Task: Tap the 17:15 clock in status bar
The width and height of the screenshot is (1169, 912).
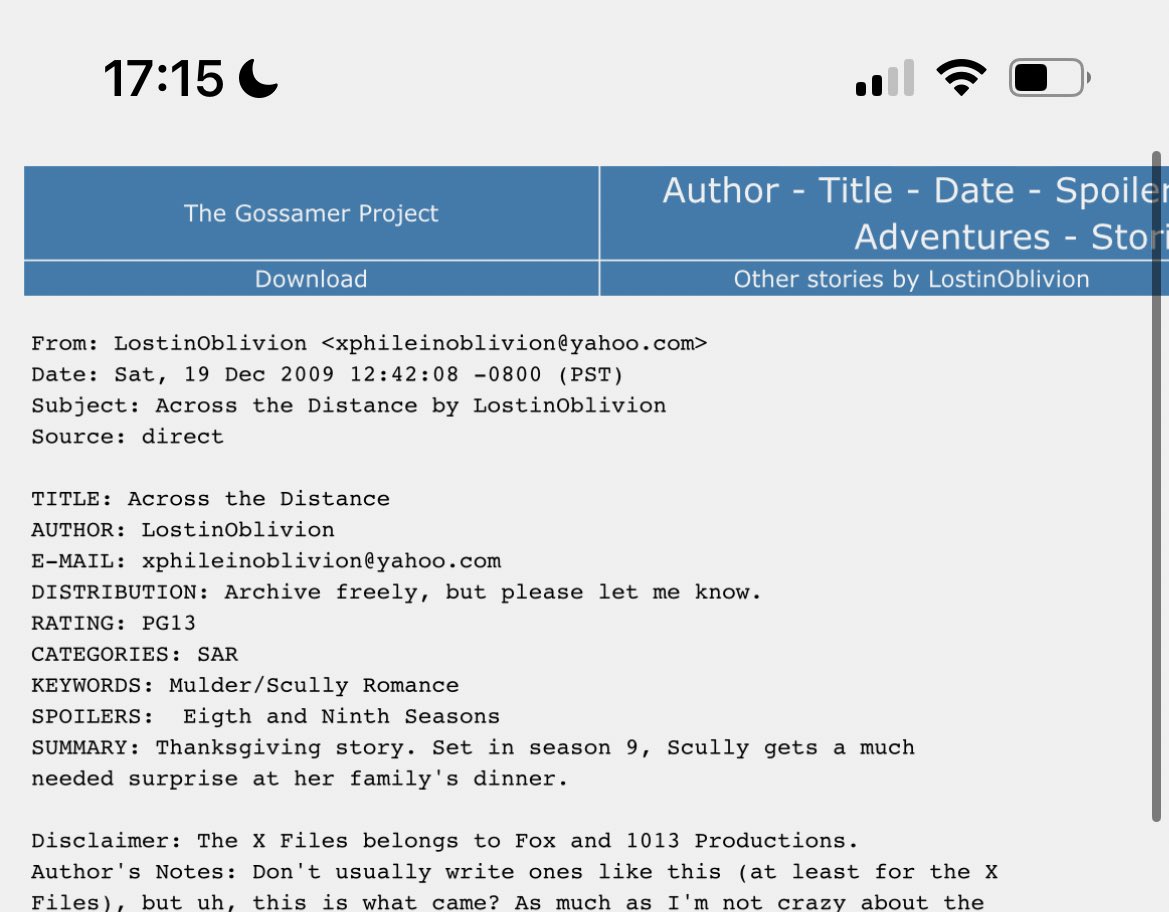Action: 164,78
